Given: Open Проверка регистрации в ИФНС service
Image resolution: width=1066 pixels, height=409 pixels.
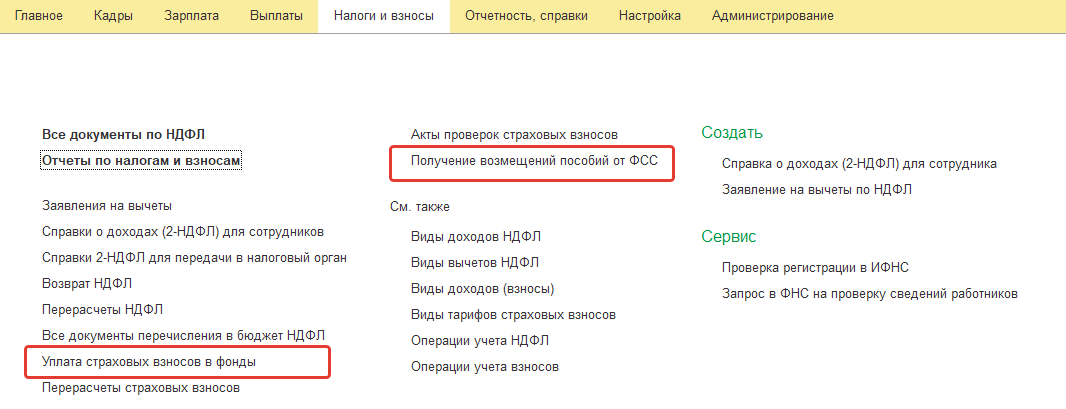Looking at the screenshot, I should click(815, 268).
